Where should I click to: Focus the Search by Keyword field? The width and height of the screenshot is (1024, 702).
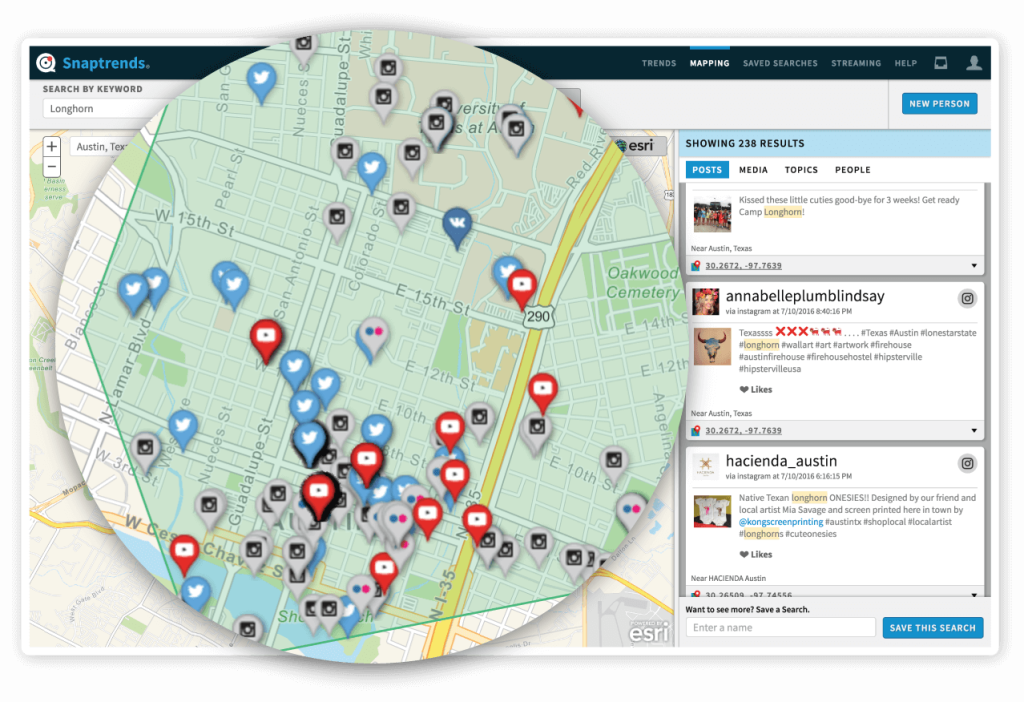coord(104,108)
